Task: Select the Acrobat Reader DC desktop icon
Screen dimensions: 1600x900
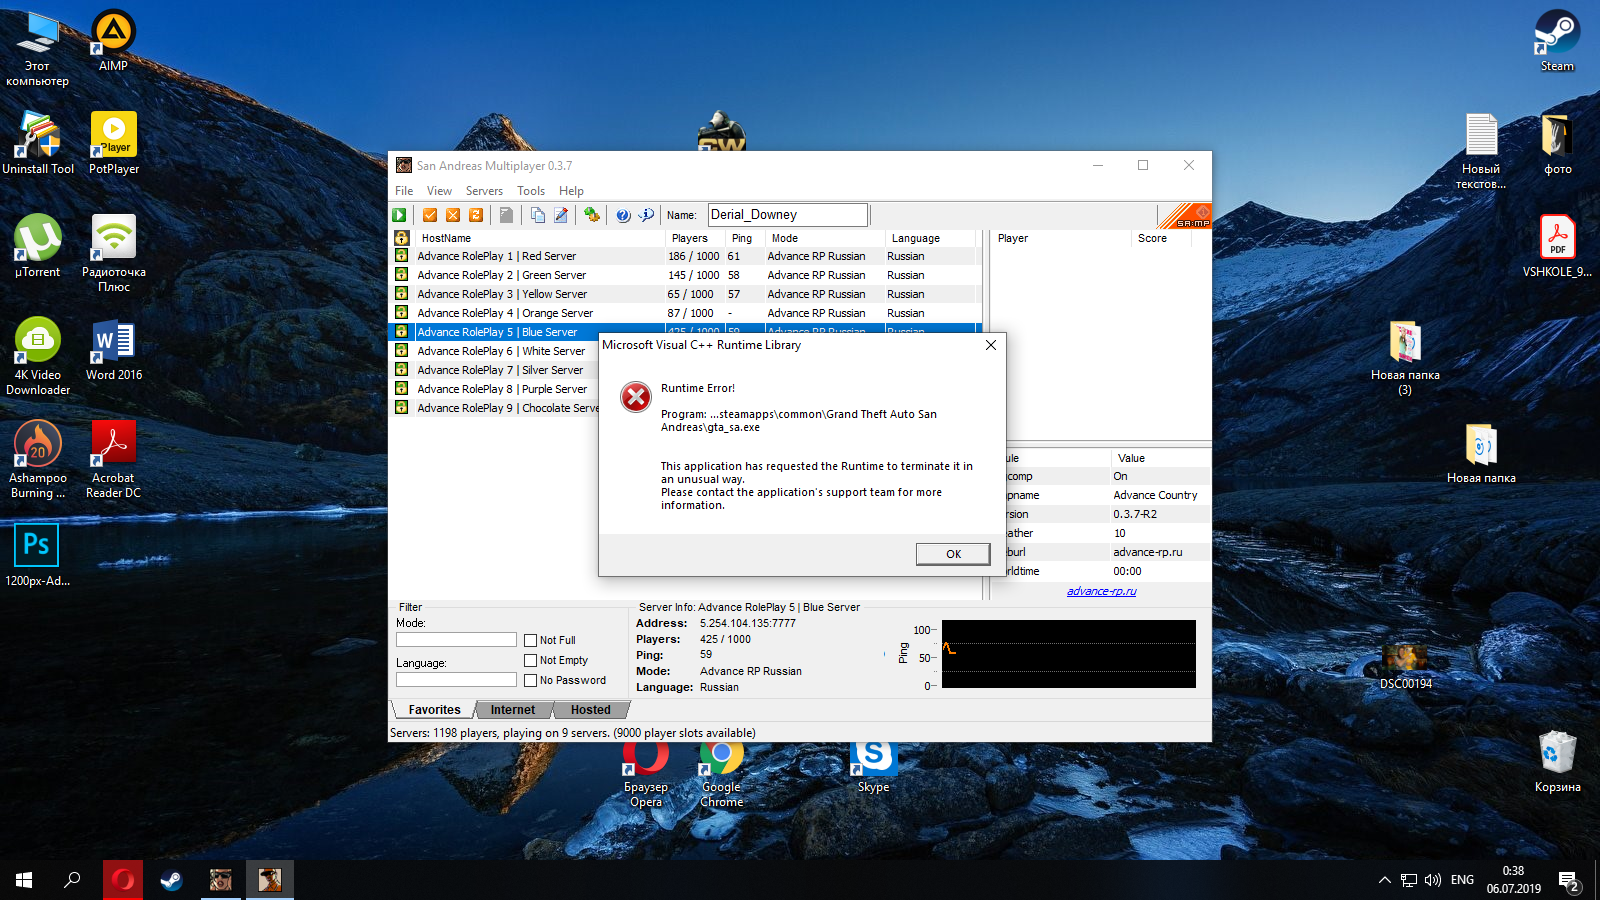Action: (113, 459)
